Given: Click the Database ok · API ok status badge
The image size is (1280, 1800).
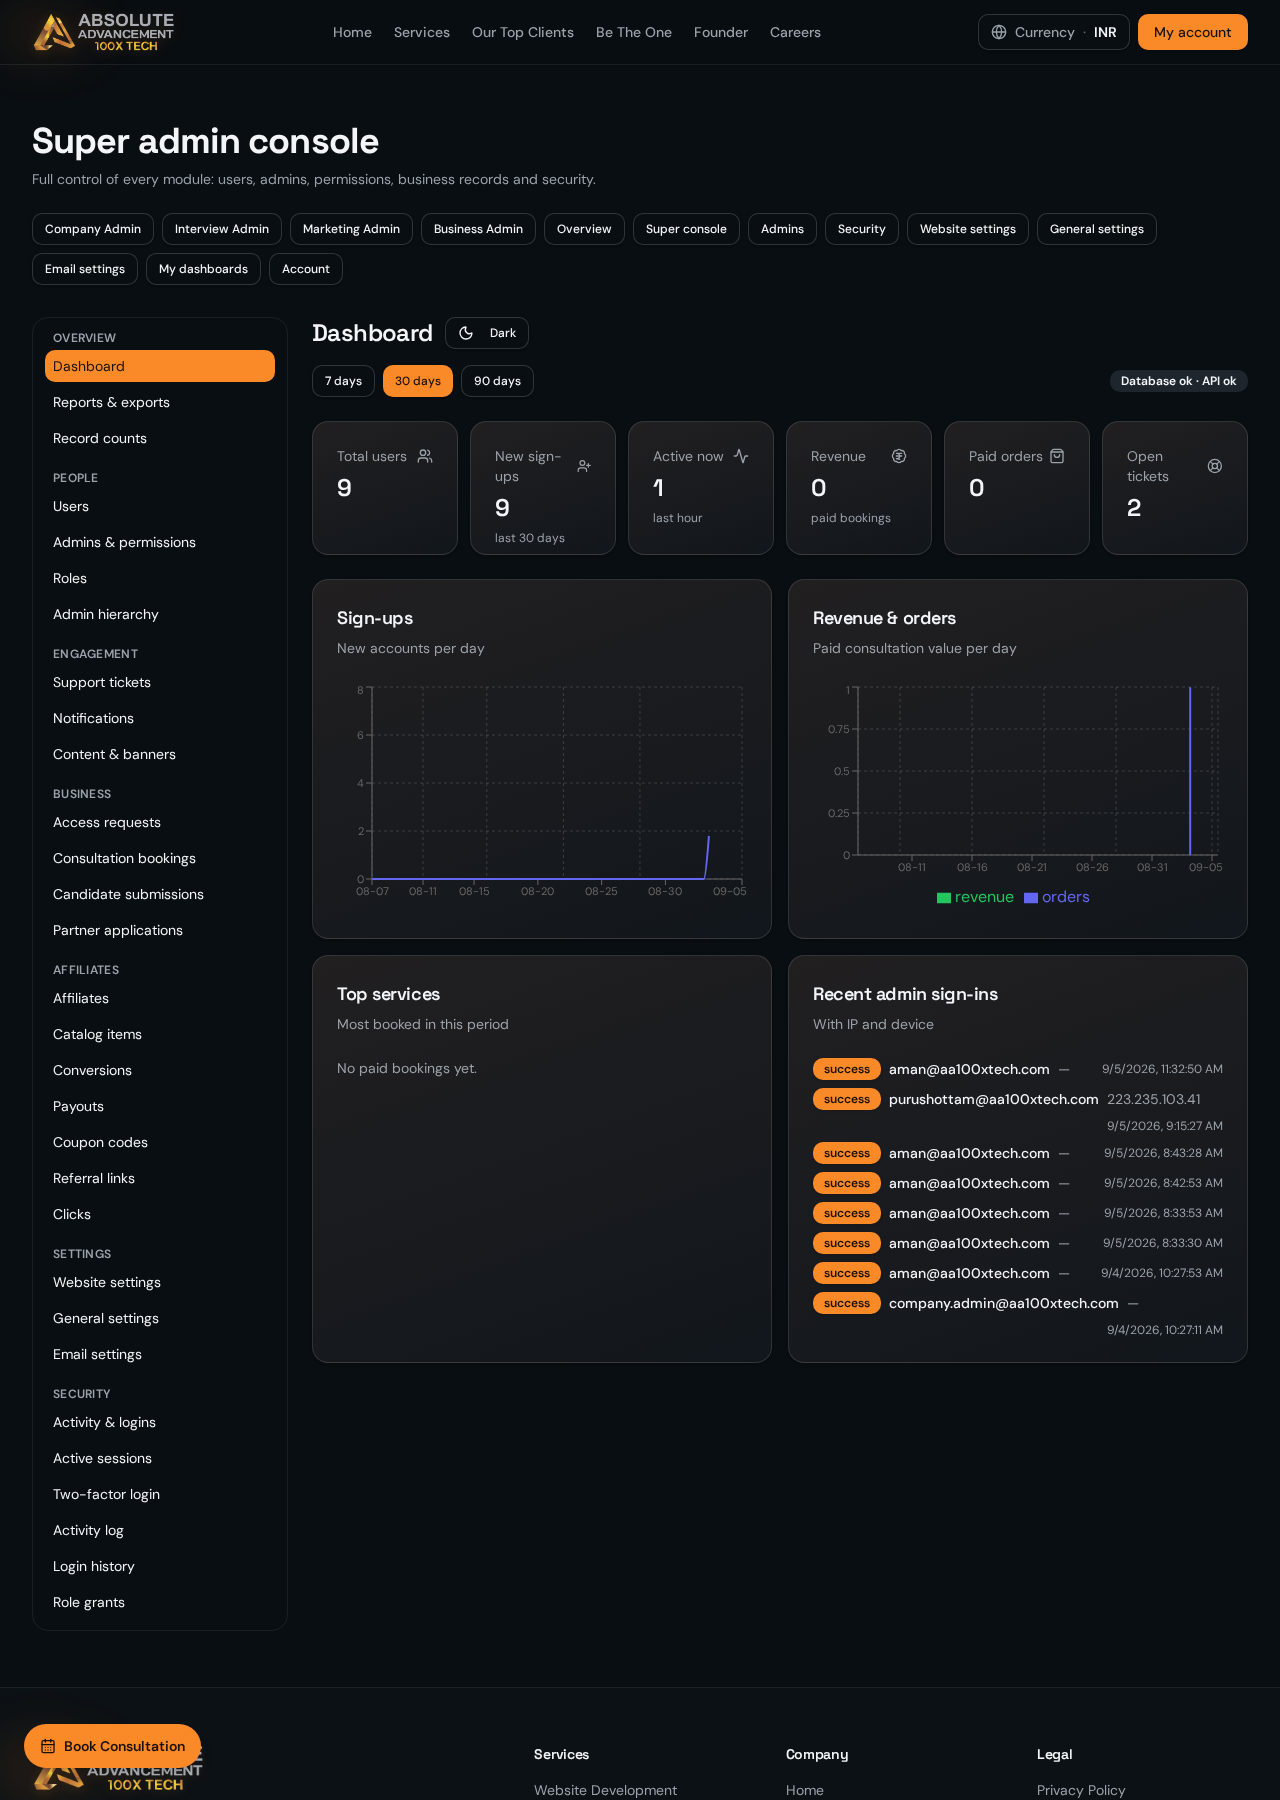Looking at the screenshot, I should (x=1179, y=381).
